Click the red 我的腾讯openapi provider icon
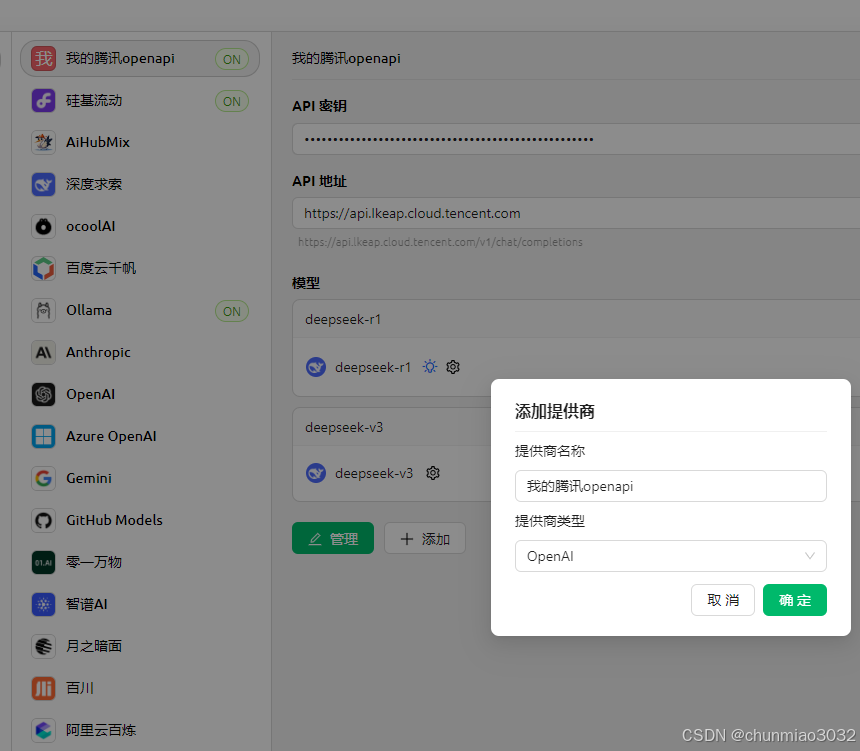The height and width of the screenshot is (751, 860). (x=43, y=58)
